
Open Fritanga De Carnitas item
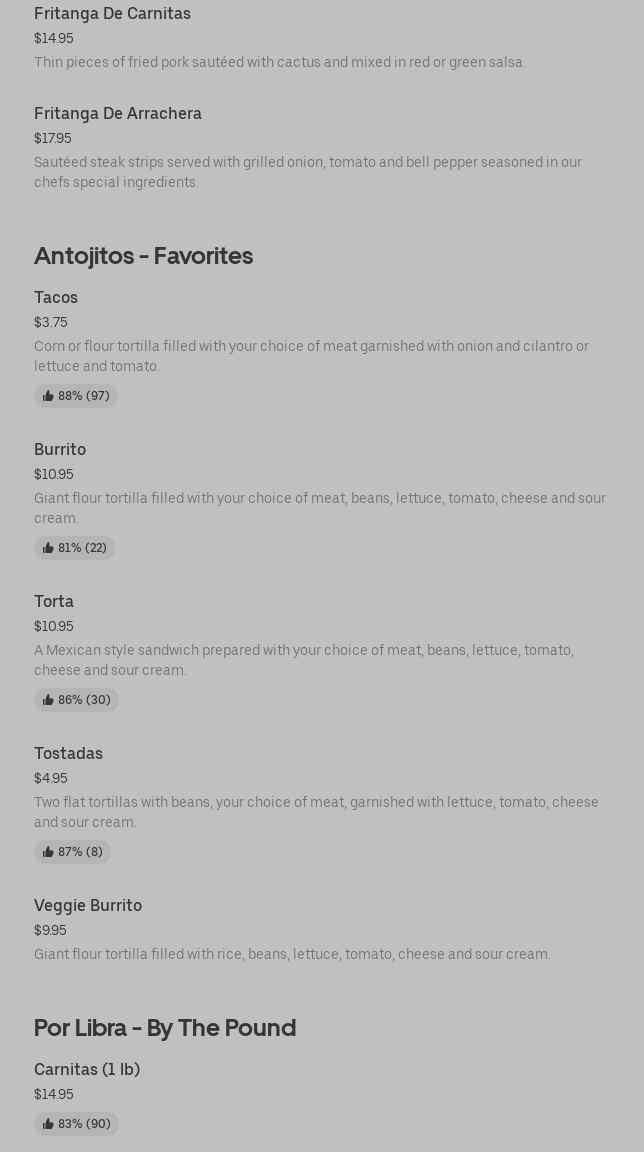point(112,13)
